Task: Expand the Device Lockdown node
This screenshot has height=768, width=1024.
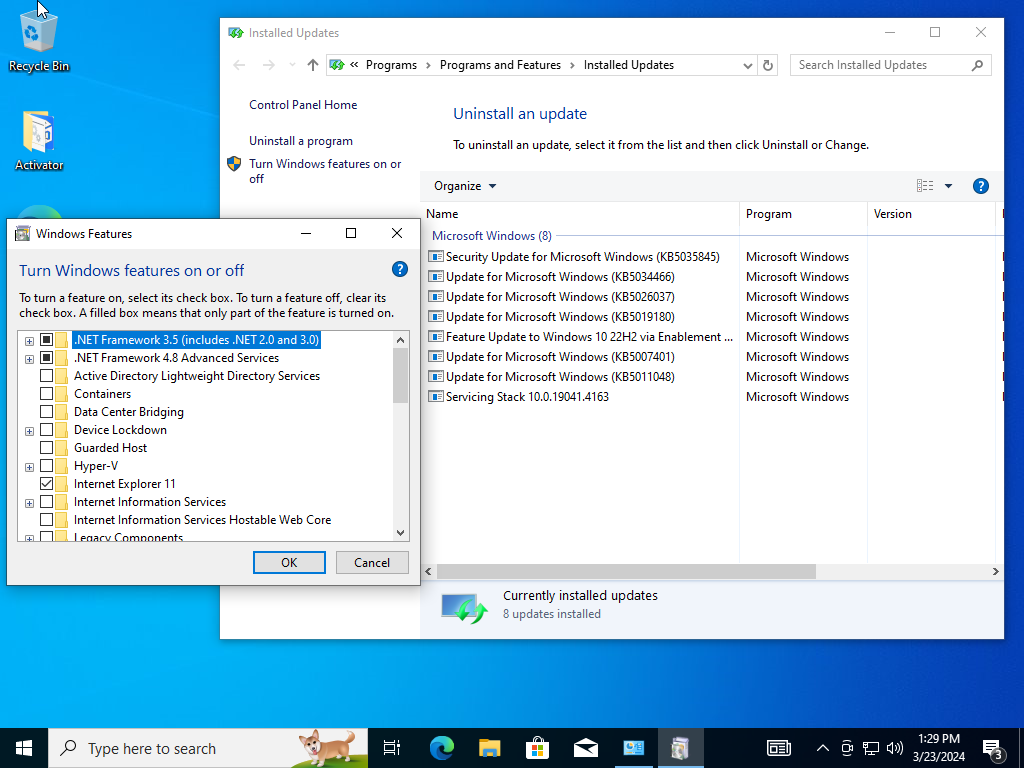Action: pyautogui.click(x=29, y=431)
